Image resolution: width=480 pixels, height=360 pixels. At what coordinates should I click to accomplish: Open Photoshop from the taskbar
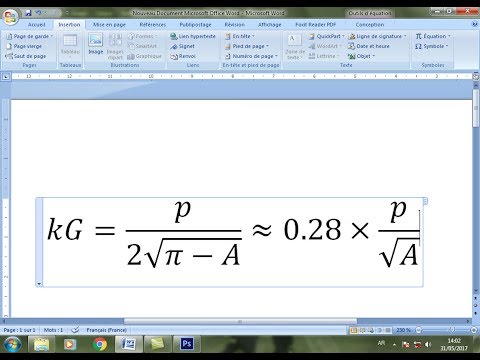[187, 344]
